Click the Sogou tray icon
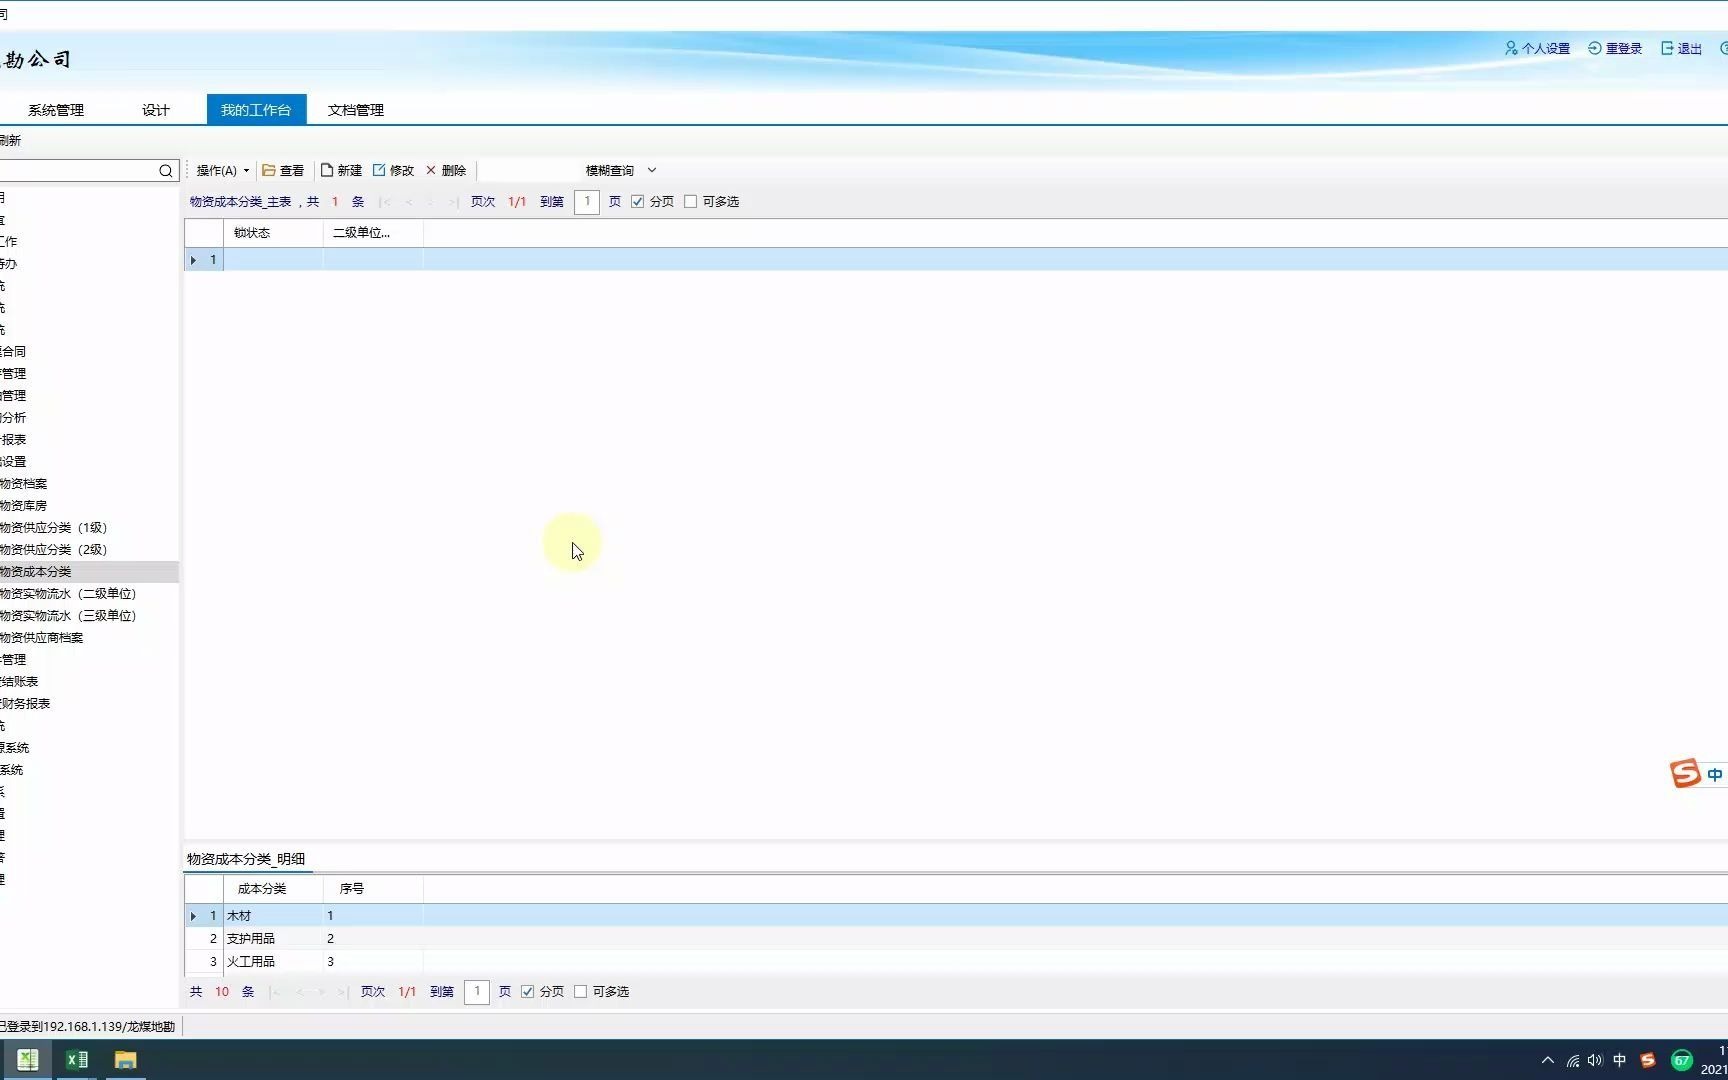The height and width of the screenshot is (1080, 1728). click(x=1648, y=1060)
